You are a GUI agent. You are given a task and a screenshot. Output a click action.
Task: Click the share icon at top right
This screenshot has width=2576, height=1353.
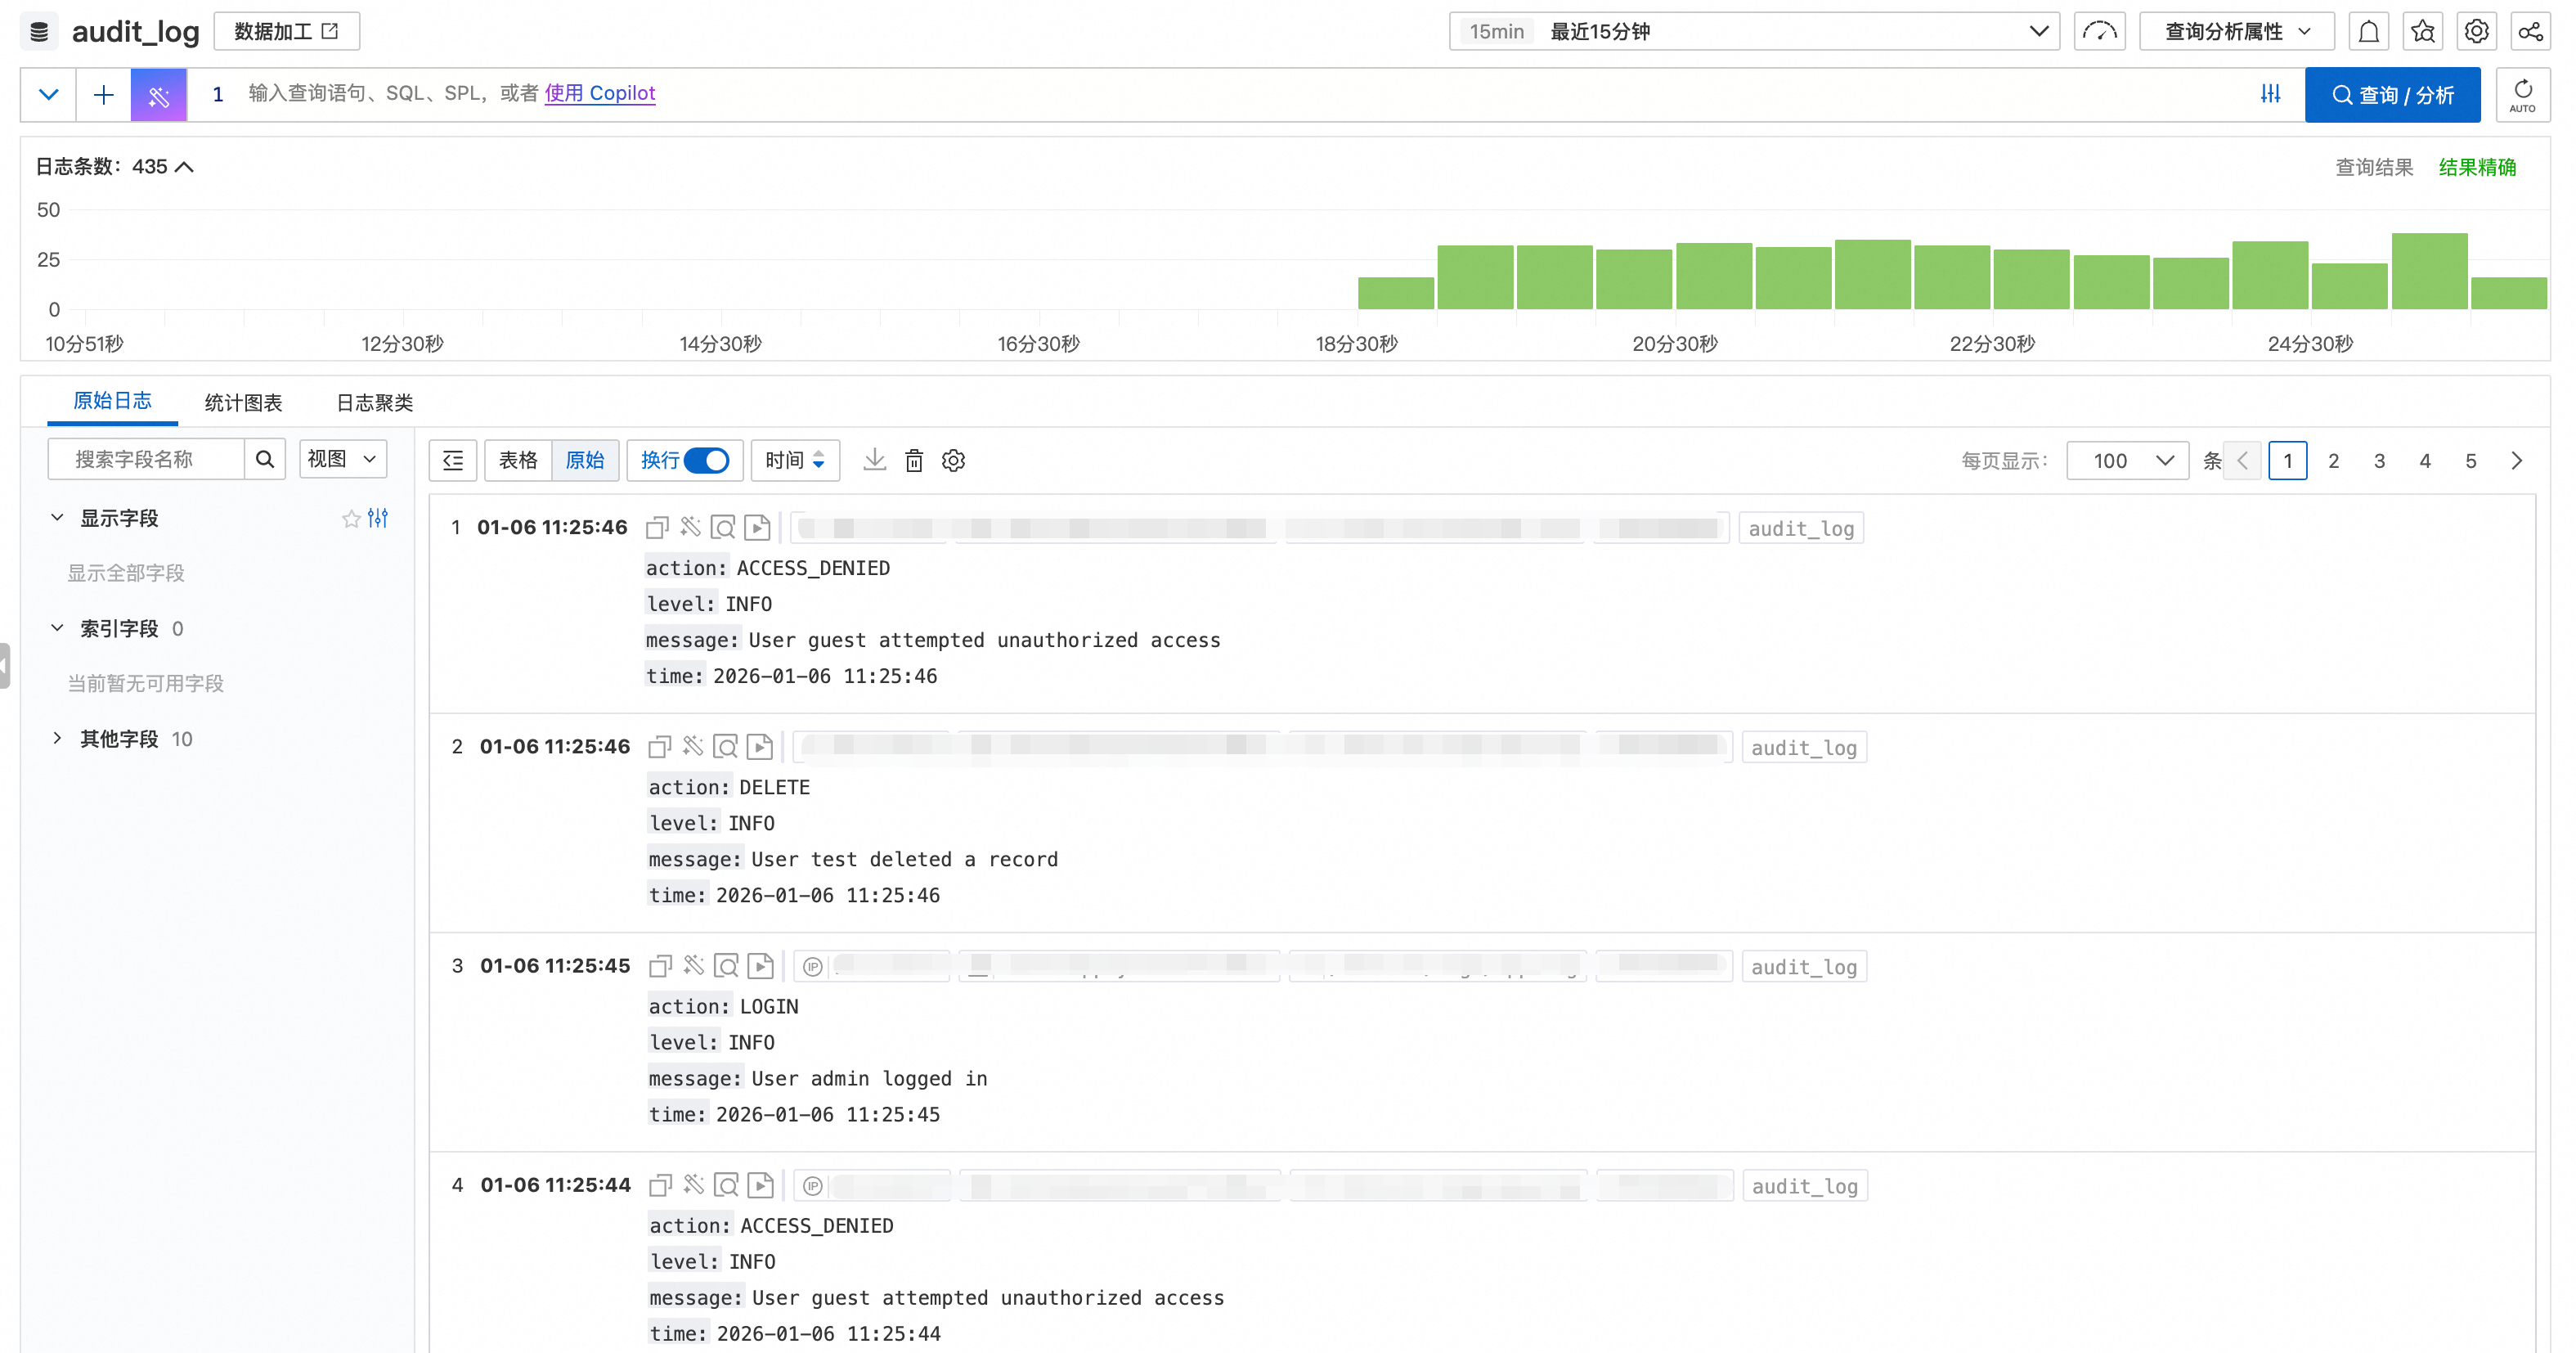[2530, 32]
